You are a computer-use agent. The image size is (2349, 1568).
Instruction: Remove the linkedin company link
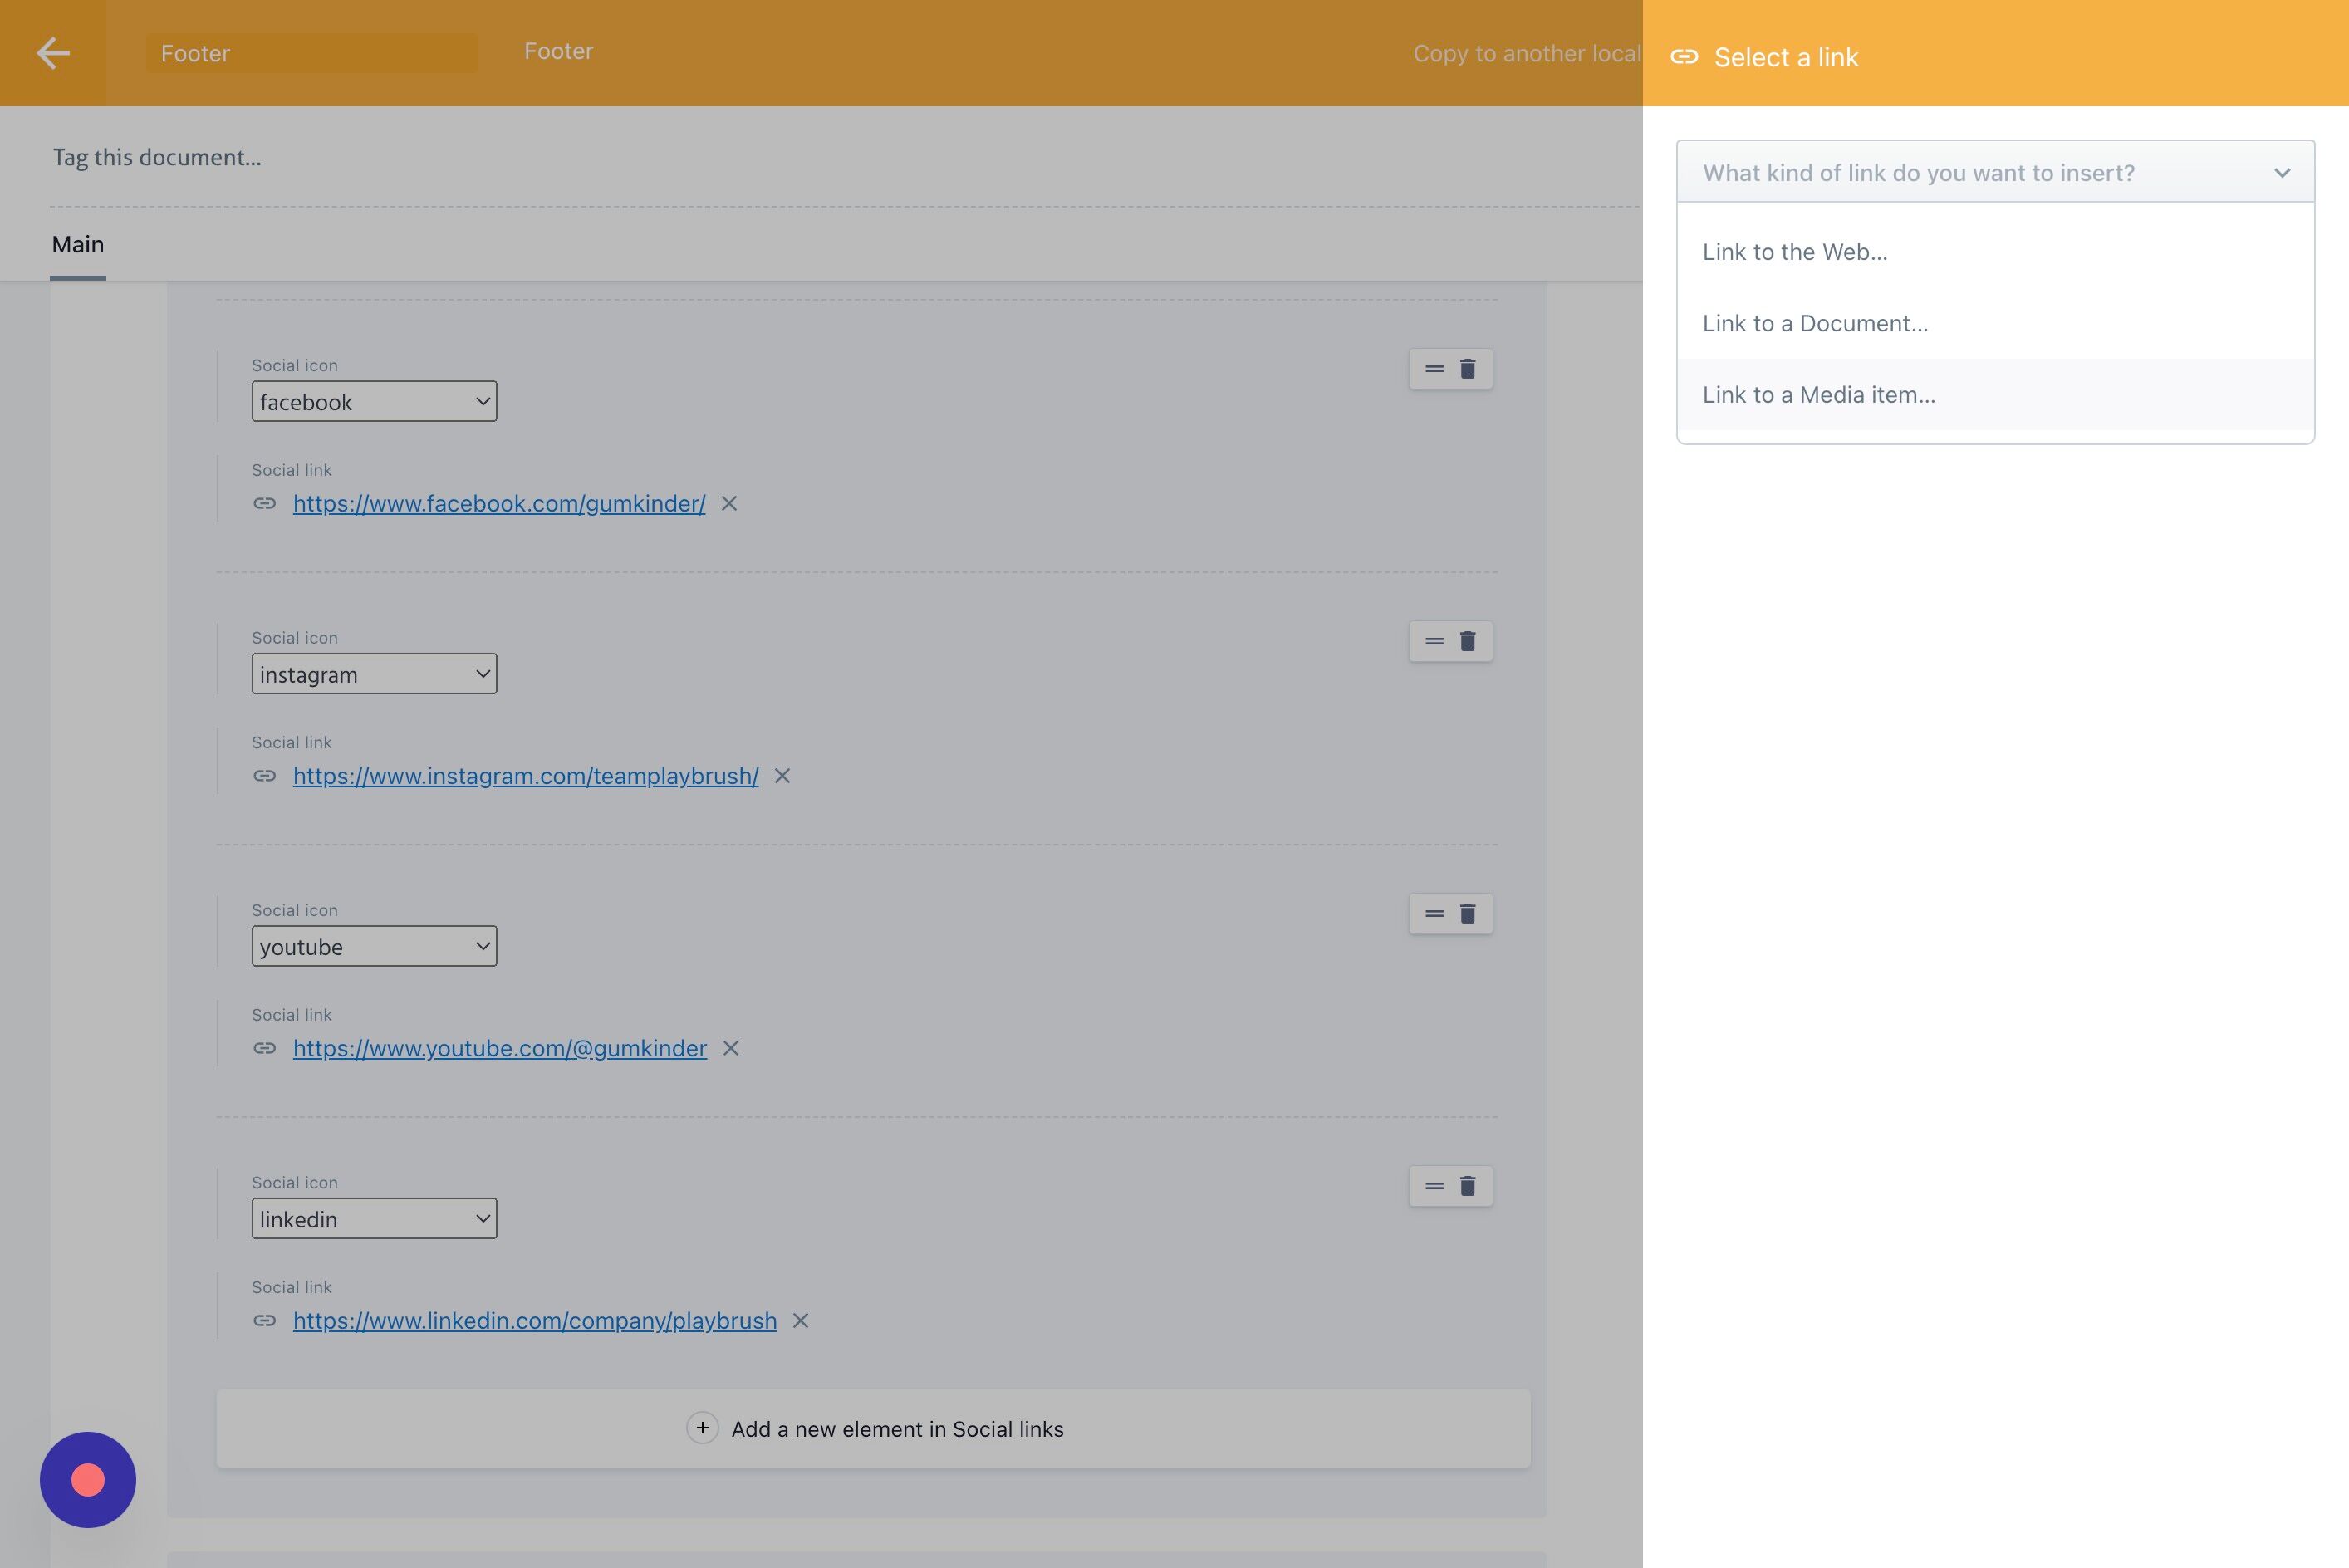point(800,1321)
